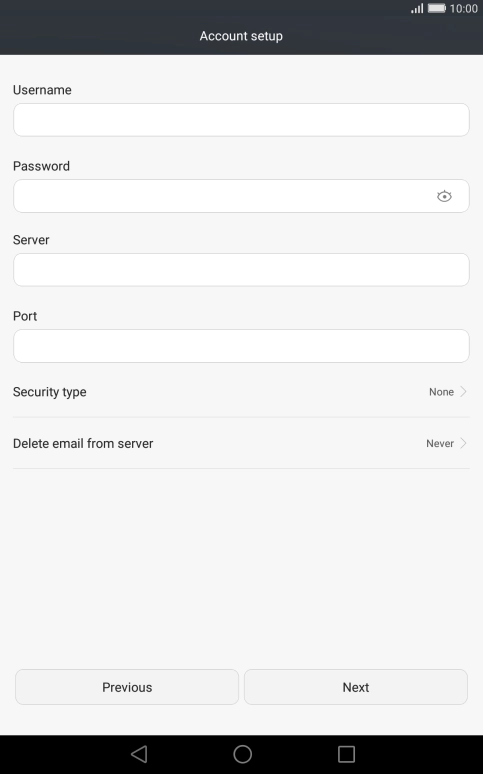Click the Next button
483x774 pixels.
[x=356, y=687]
